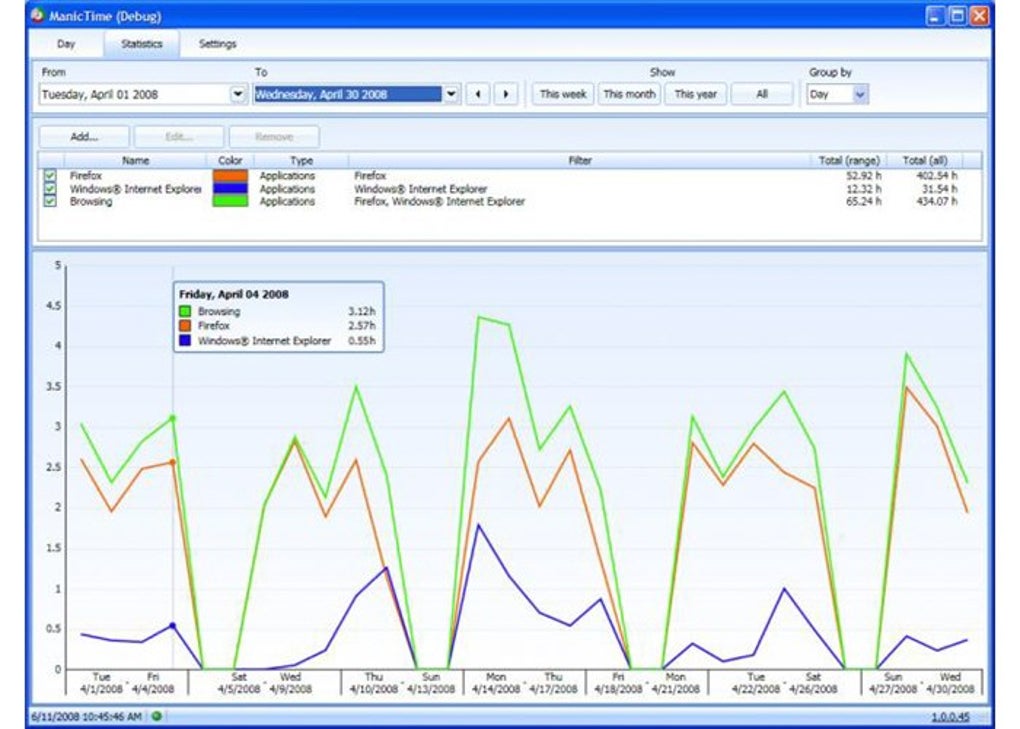Click the Tue 4/1/2008 axis label
The height and width of the screenshot is (729, 1020).
[101, 683]
